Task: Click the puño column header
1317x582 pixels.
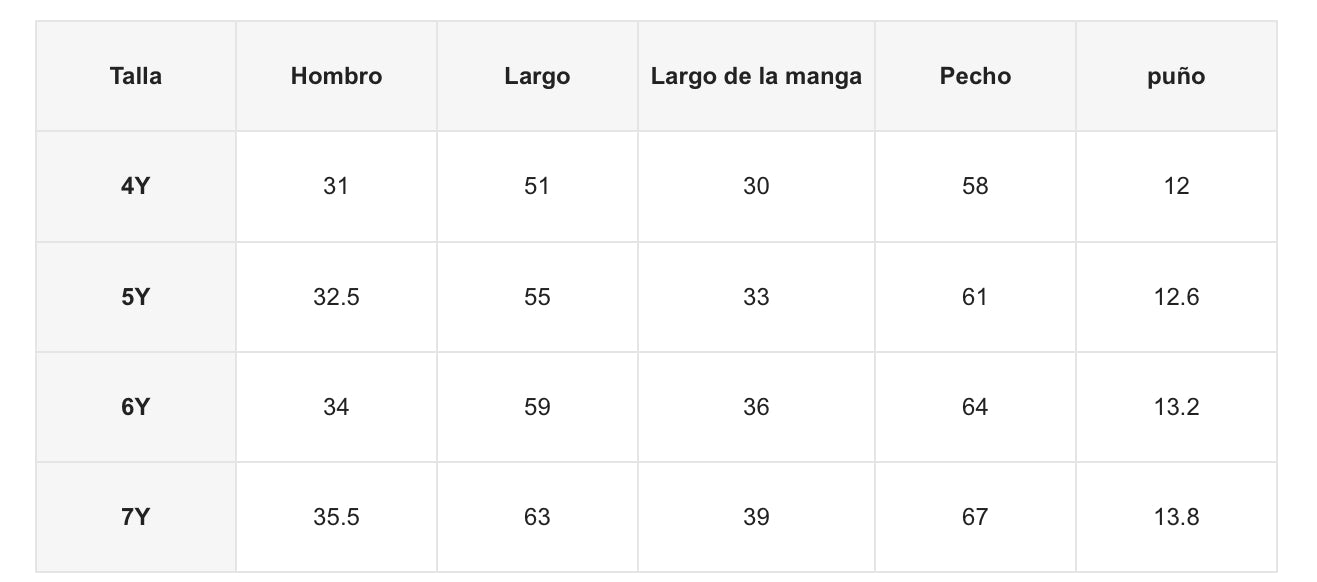Action: coord(1176,76)
